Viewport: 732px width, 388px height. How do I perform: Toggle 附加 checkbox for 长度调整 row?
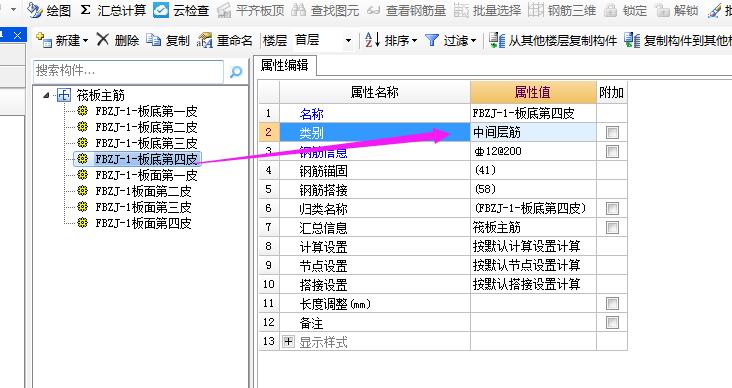[612, 303]
